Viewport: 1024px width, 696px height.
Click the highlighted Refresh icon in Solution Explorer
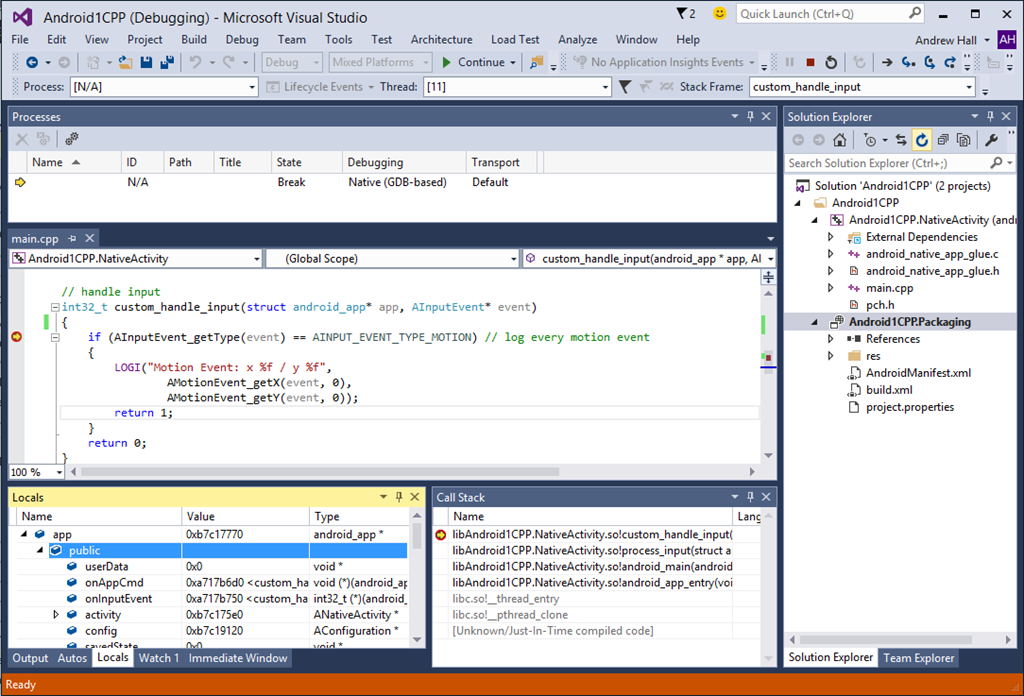(921, 140)
